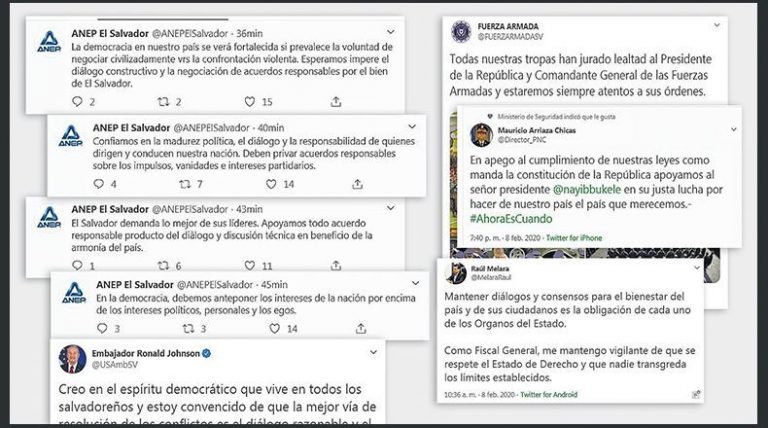
Task: Share the ANEP tweet posted 36min ago
Action: point(336,102)
